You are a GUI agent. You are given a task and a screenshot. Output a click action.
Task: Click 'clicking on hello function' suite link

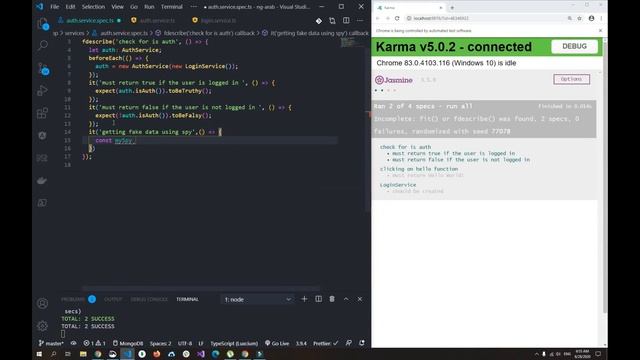click(419, 169)
